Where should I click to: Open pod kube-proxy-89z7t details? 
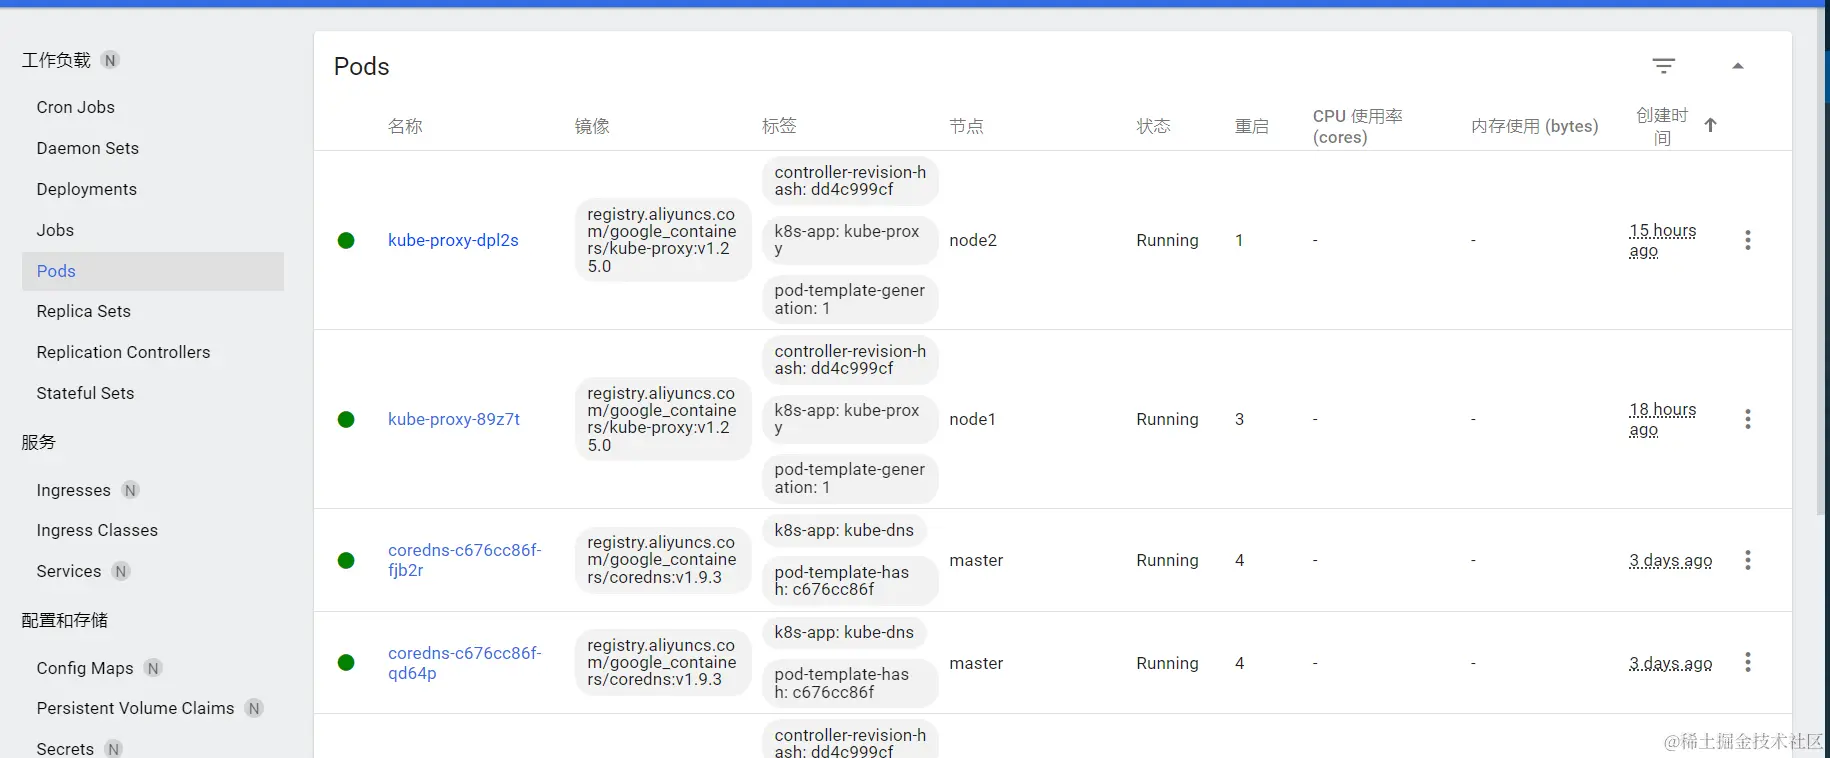(454, 419)
